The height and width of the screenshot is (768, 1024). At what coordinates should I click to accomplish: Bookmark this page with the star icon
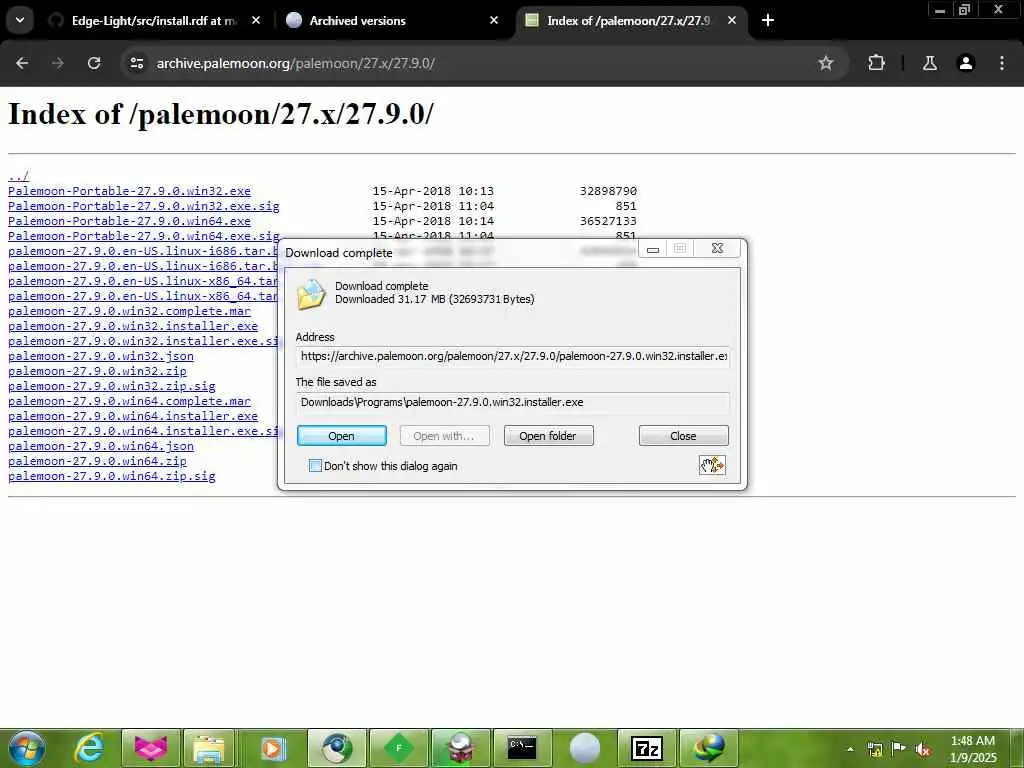[x=825, y=63]
